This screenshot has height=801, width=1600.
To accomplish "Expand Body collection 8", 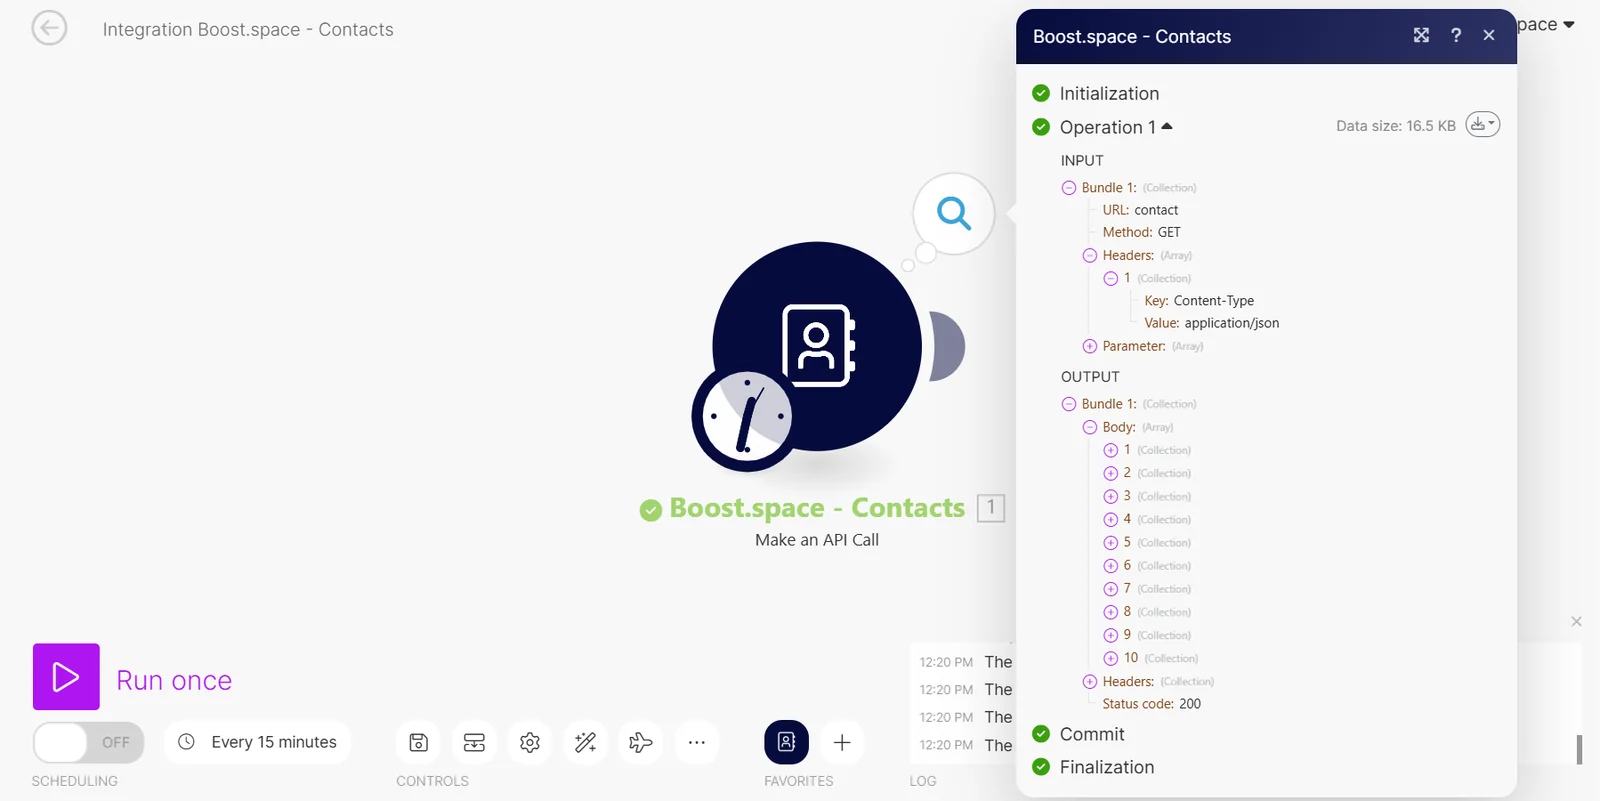I will click(x=1111, y=612).
